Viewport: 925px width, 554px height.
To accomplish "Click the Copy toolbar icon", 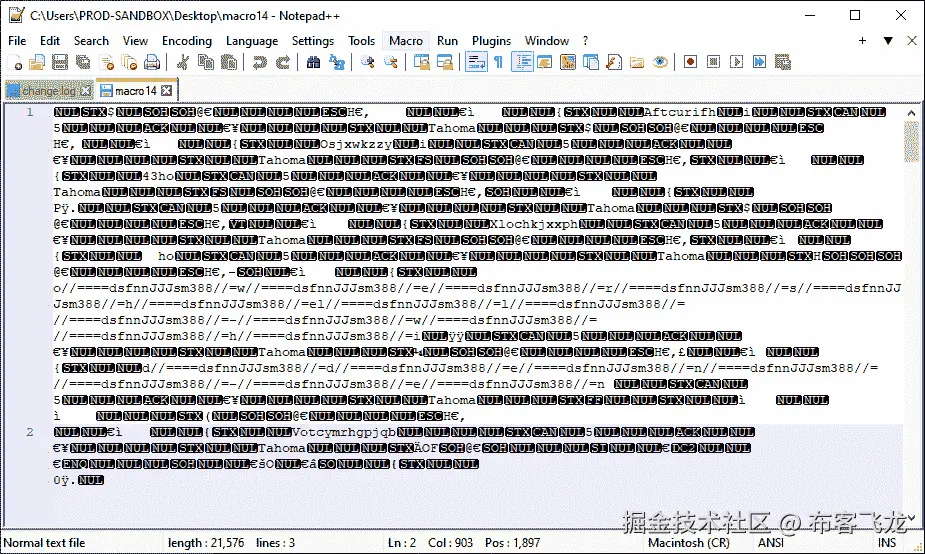I will [206, 62].
